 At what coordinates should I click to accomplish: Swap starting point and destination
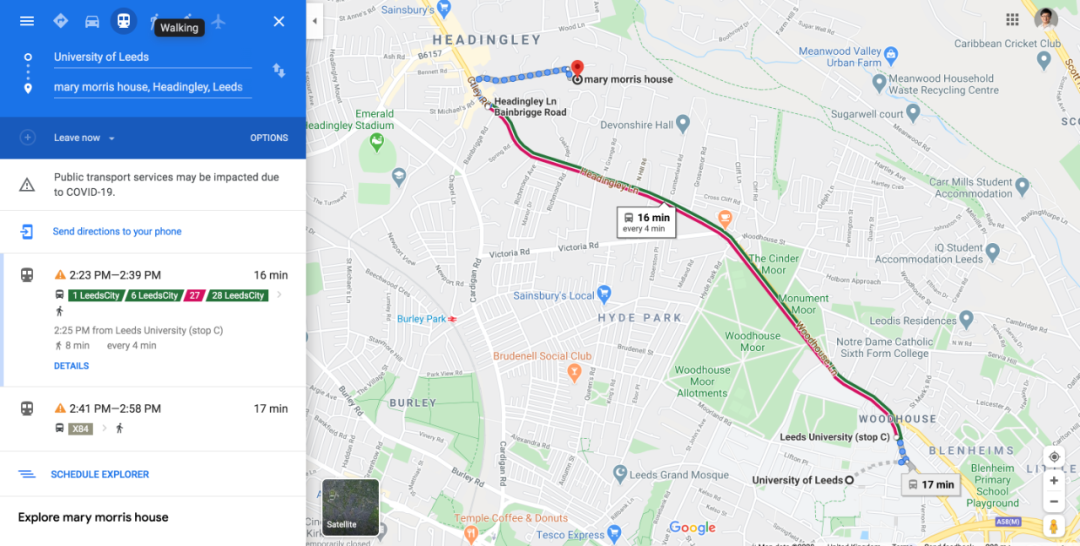[x=279, y=71]
